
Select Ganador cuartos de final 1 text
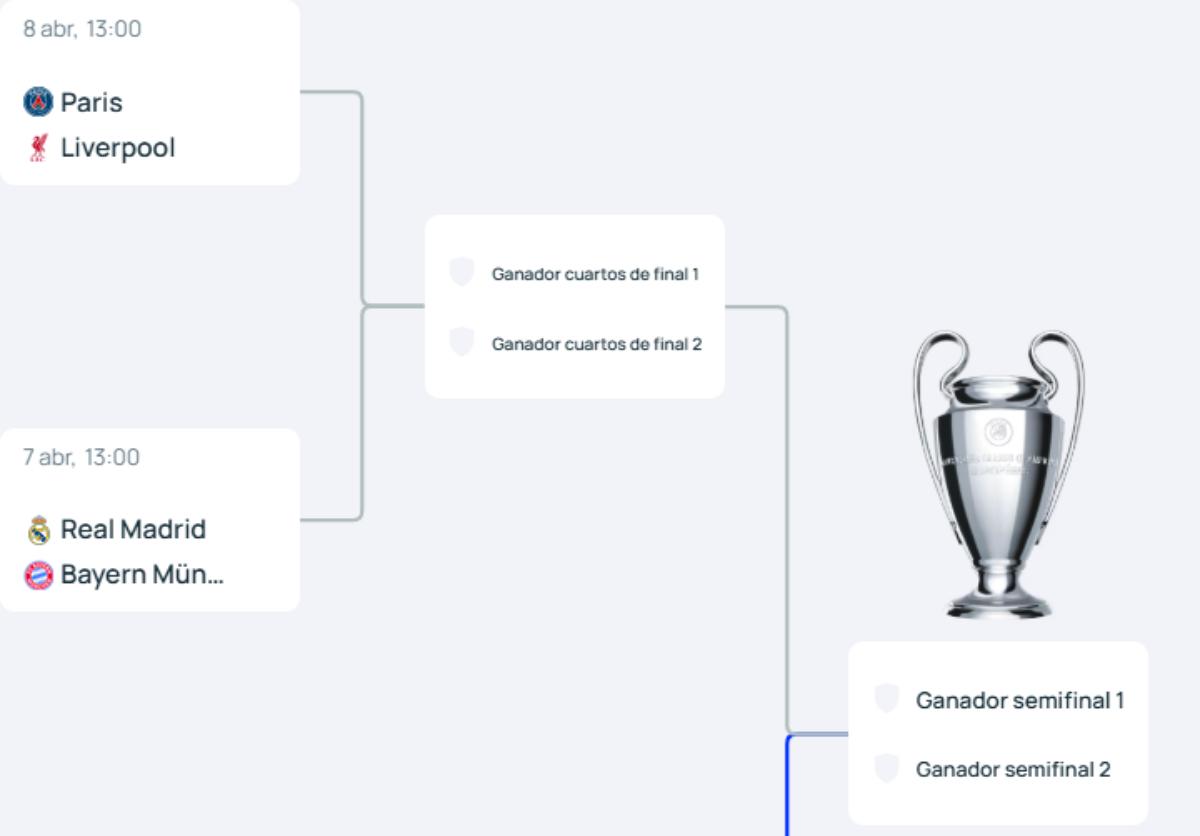(595, 274)
